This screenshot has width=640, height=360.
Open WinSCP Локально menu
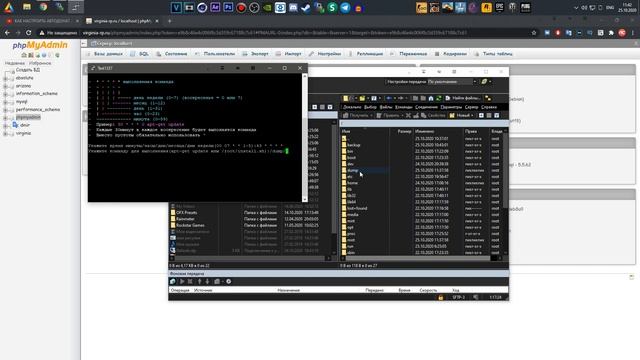(x=352, y=107)
